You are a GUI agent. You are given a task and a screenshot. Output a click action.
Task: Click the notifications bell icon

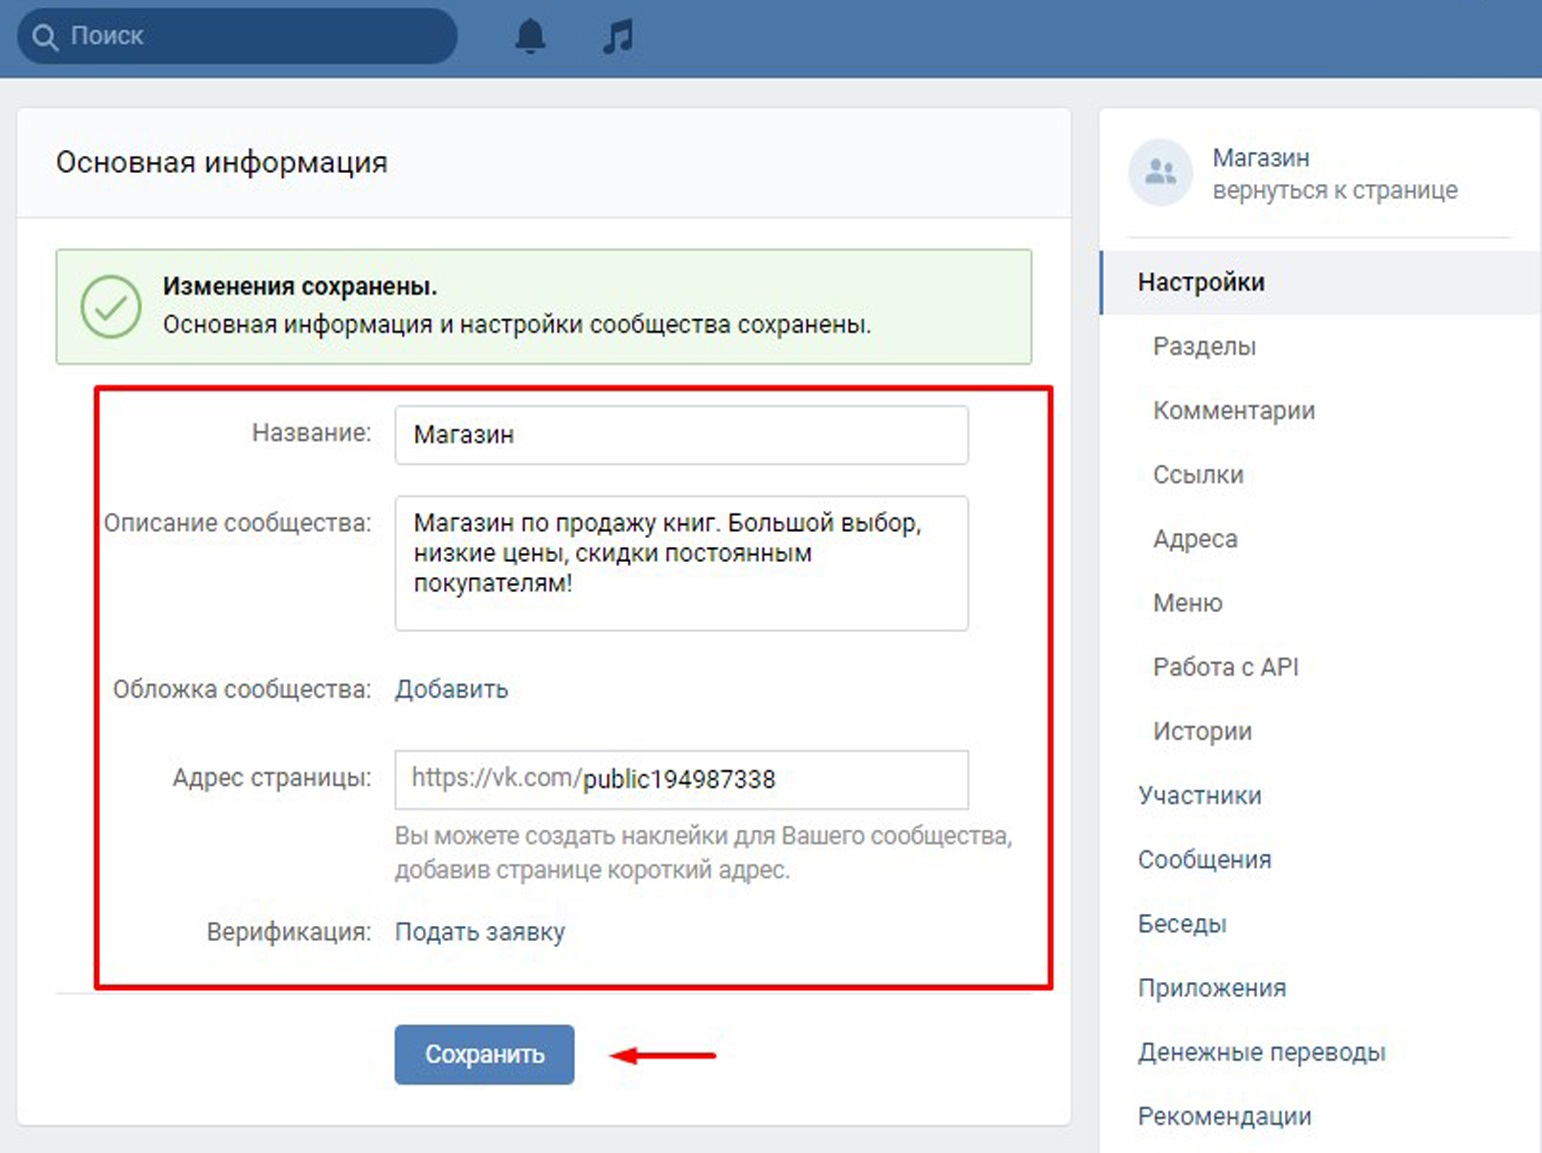[x=530, y=37]
